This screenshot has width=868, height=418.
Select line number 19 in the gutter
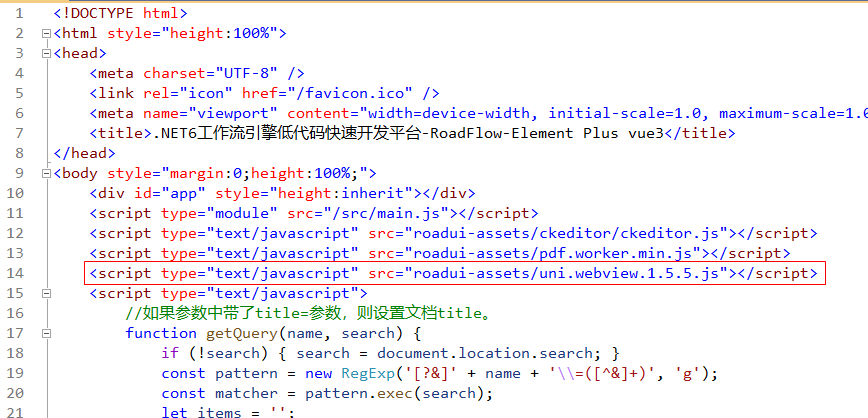click(x=15, y=374)
